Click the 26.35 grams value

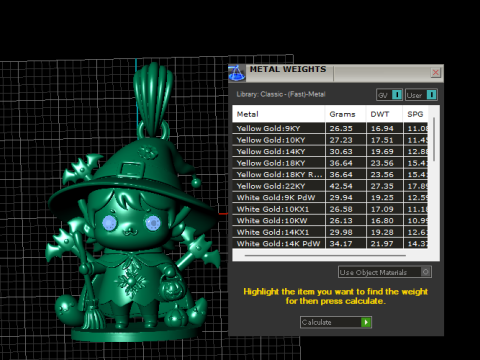341,128
